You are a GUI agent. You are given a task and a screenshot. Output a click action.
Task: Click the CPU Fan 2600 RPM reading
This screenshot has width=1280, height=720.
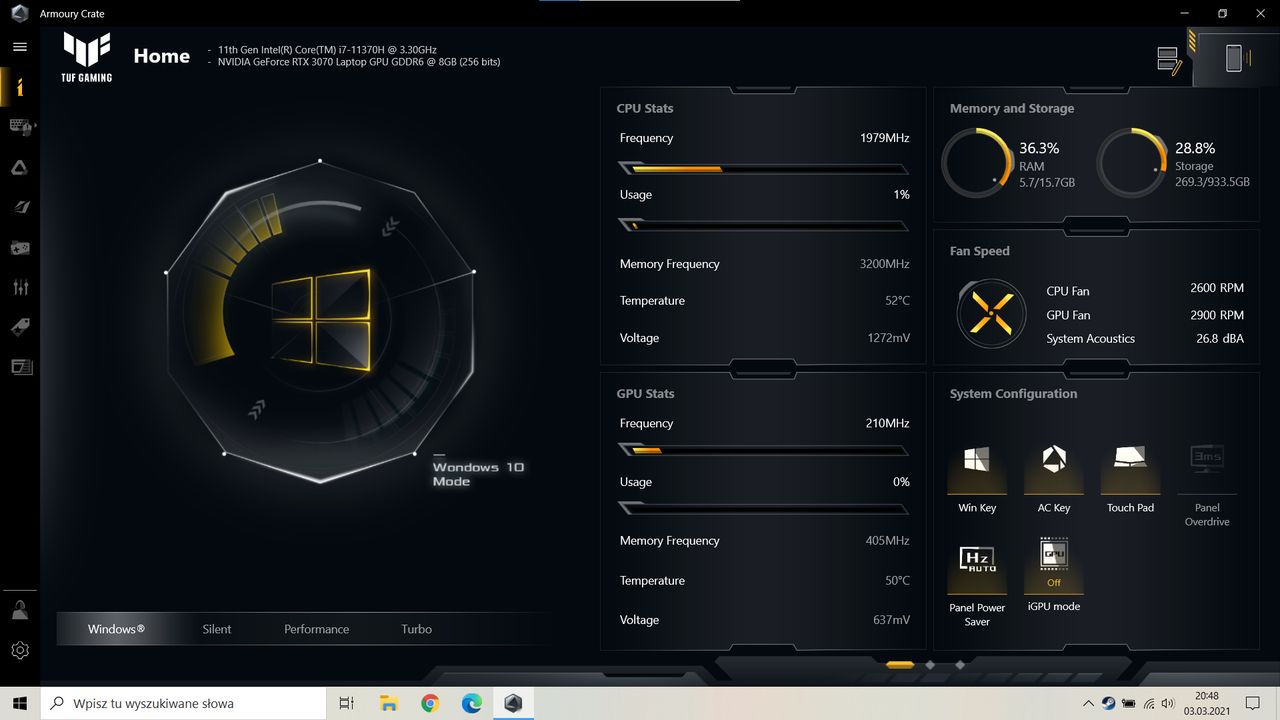tap(1217, 288)
